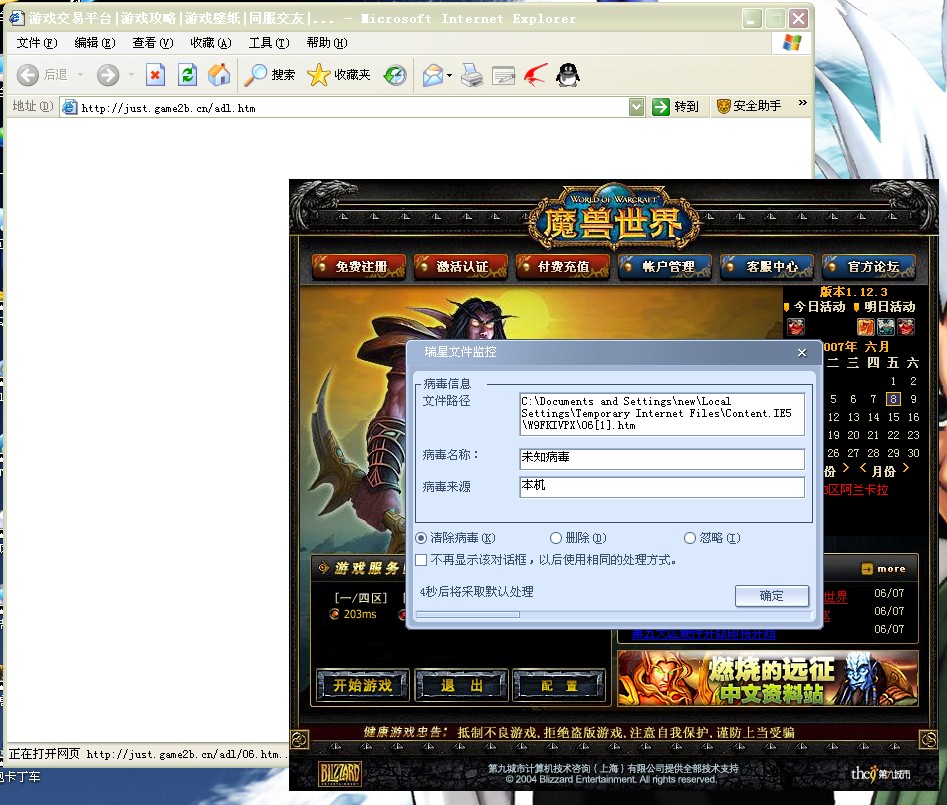The image size is (947, 805).
Task: Click the Mail envelope icon in IE toolbar
Action: pos(432,75)
